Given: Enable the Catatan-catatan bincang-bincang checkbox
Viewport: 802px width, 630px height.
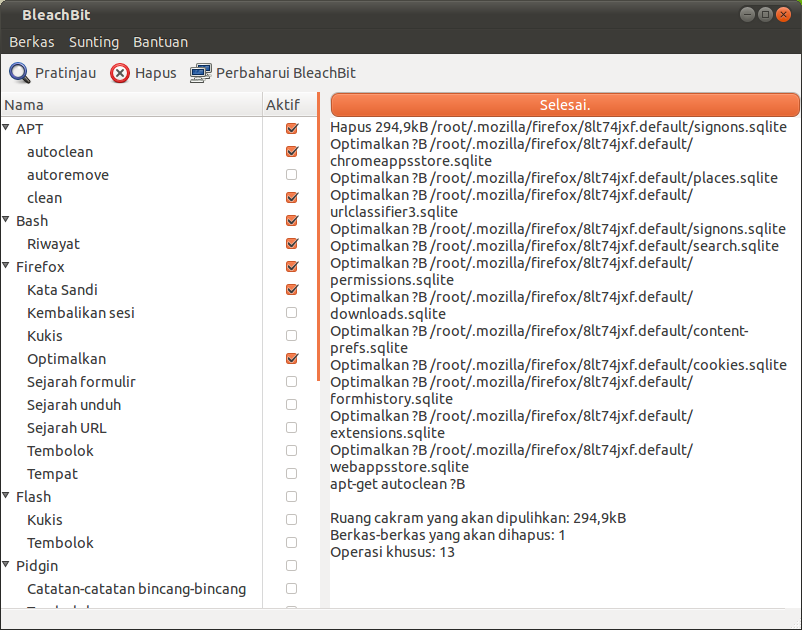Looking at the screenshot, I should point(292,589).
